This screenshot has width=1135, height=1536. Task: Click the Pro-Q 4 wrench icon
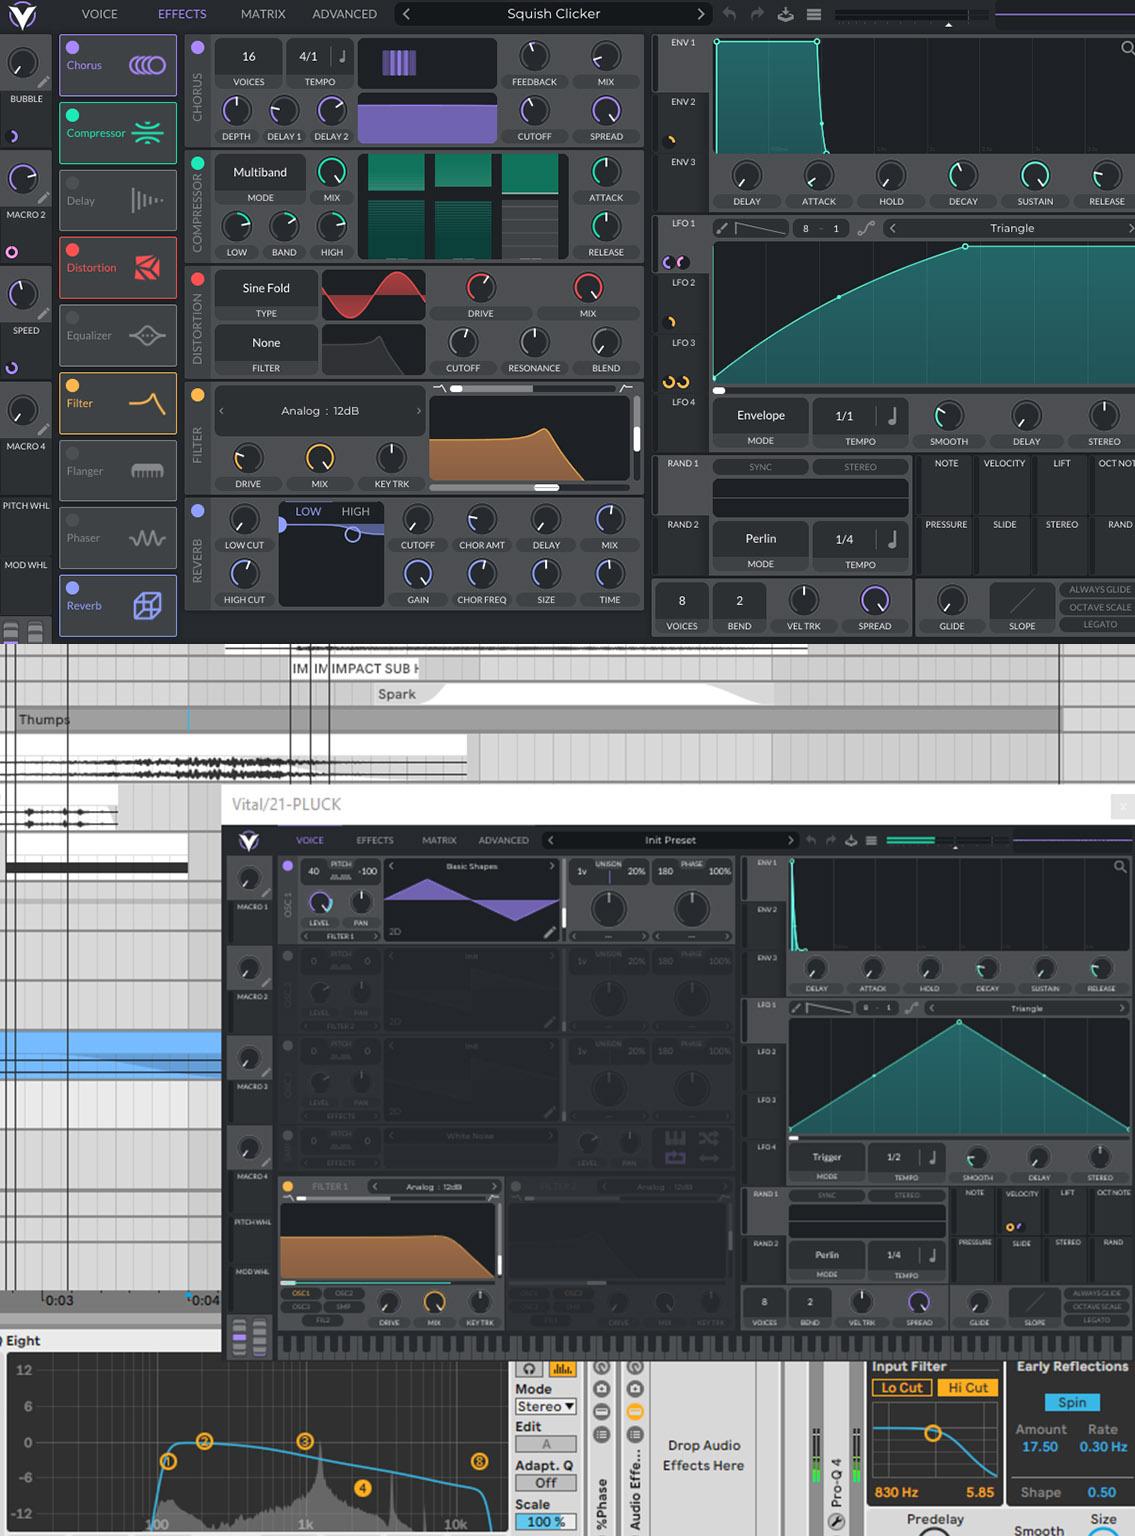(x=836, y=1522)
